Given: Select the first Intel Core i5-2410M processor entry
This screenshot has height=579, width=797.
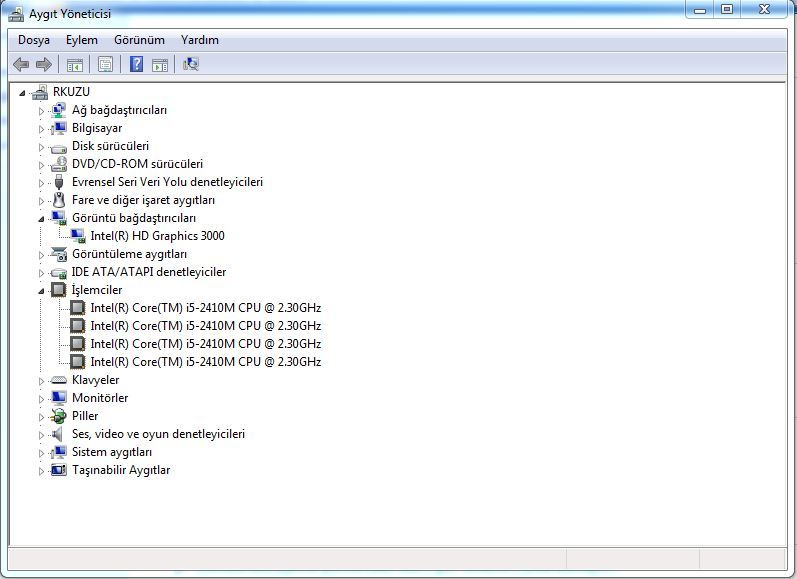Looking at the screenshot, I should pos(205,308).
